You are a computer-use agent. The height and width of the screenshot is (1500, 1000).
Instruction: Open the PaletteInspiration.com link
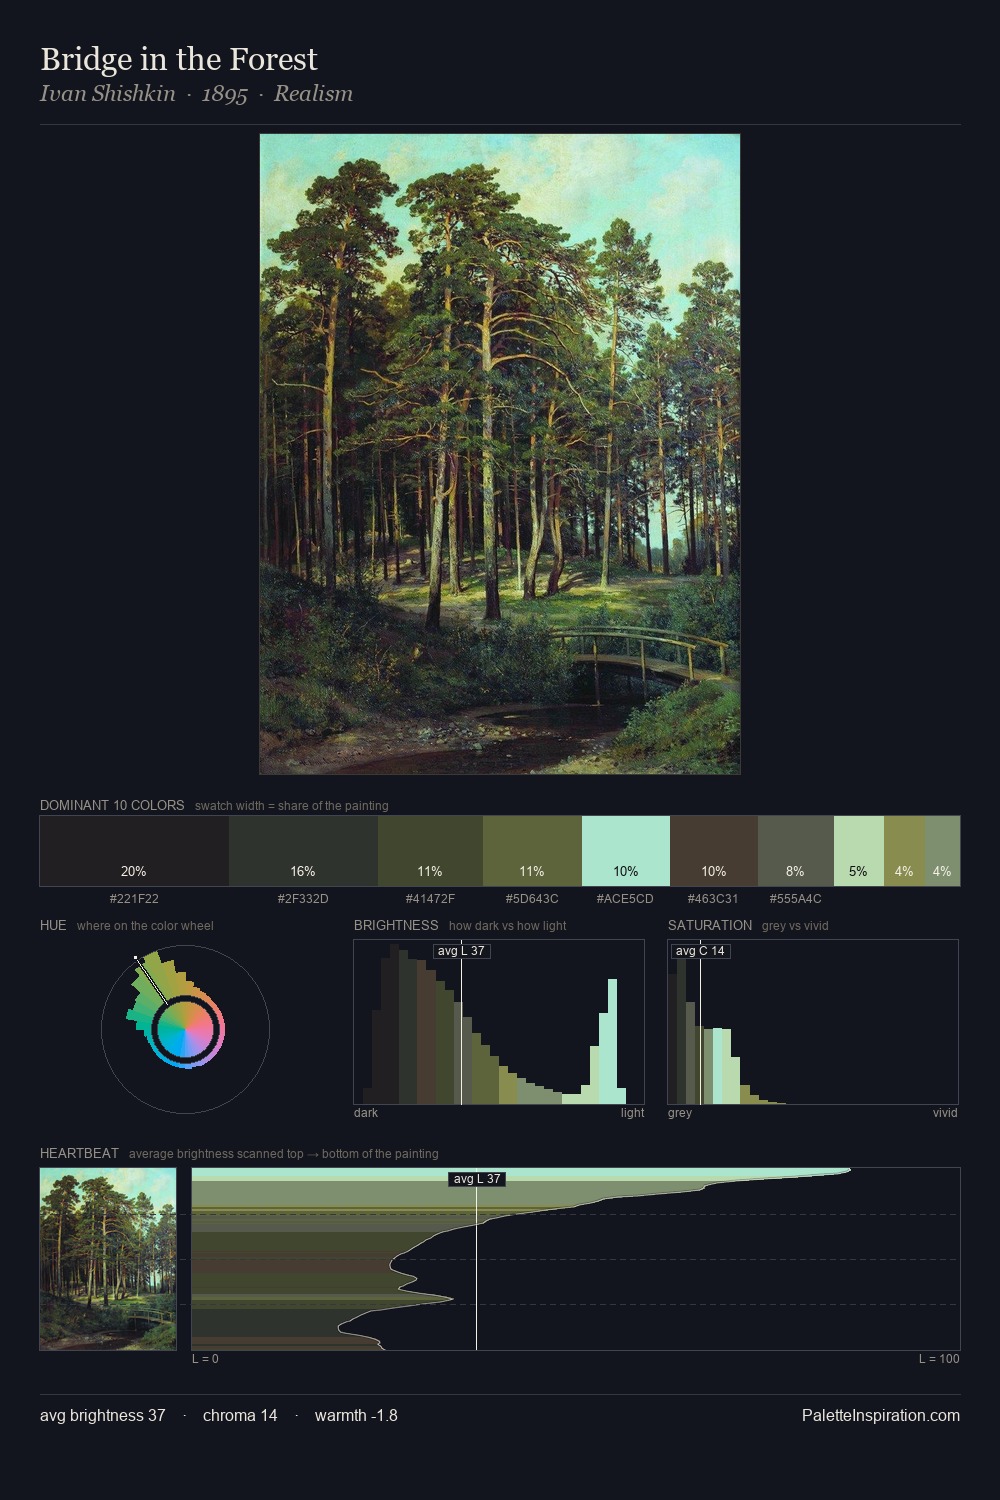click(x=881, y=1415)
